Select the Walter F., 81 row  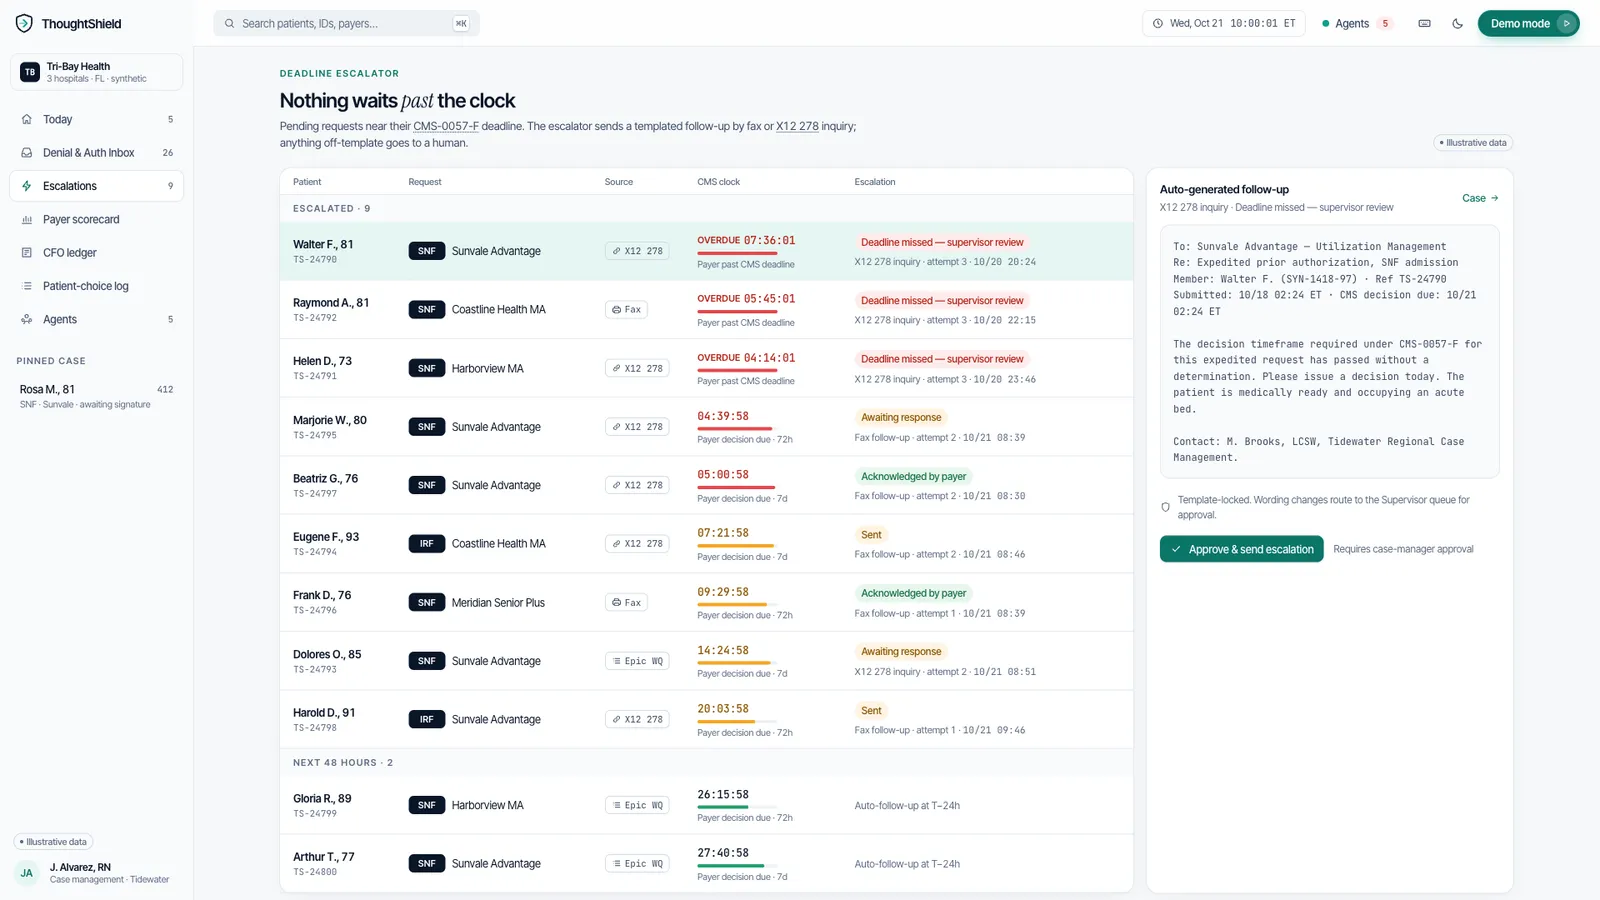(x=706, y=251)
